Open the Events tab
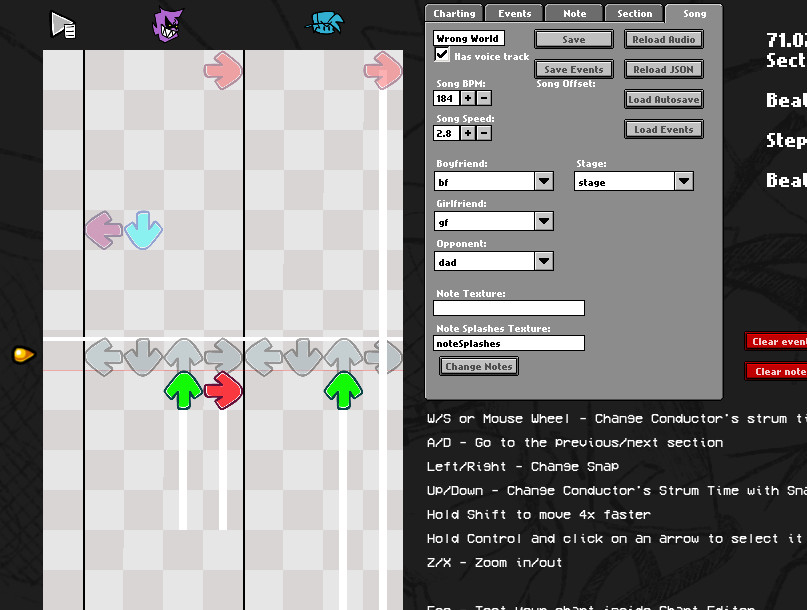The image size is (807, 610). tap(515, 14)
